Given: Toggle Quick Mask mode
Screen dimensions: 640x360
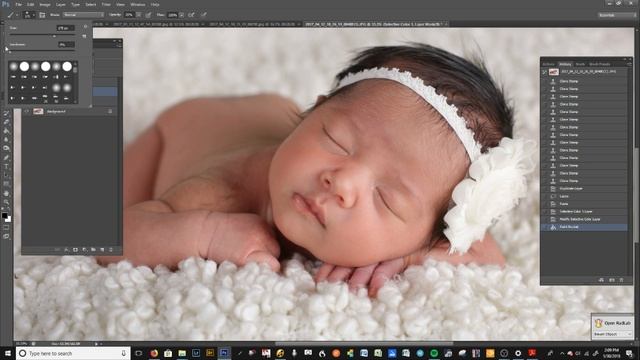Looking at the screenshot, I should pyautogui.click(x=6, y=228).
